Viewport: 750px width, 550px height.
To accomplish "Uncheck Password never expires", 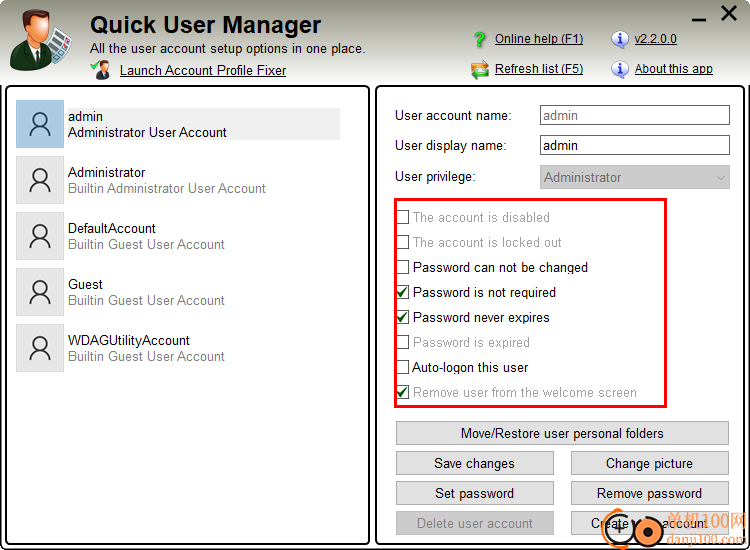I will (x=403, y=317).
